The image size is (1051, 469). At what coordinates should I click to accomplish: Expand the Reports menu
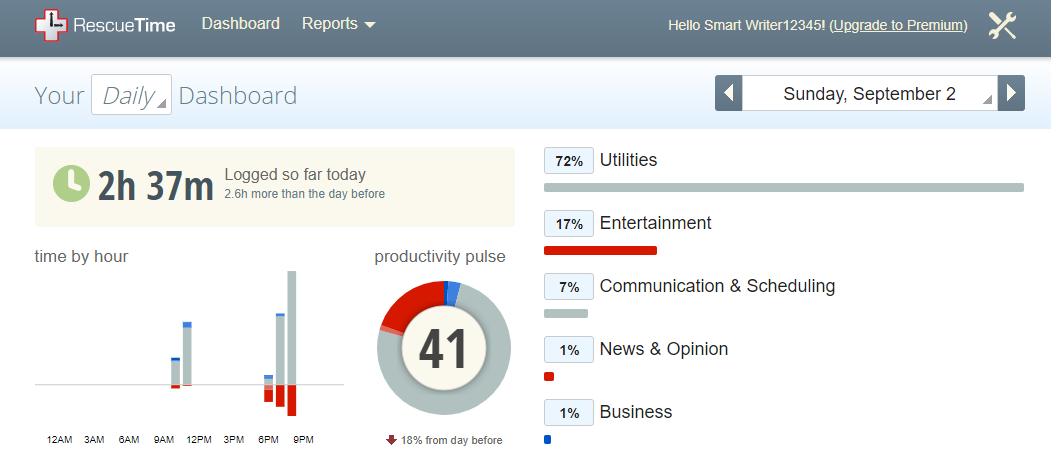[338, 24]
